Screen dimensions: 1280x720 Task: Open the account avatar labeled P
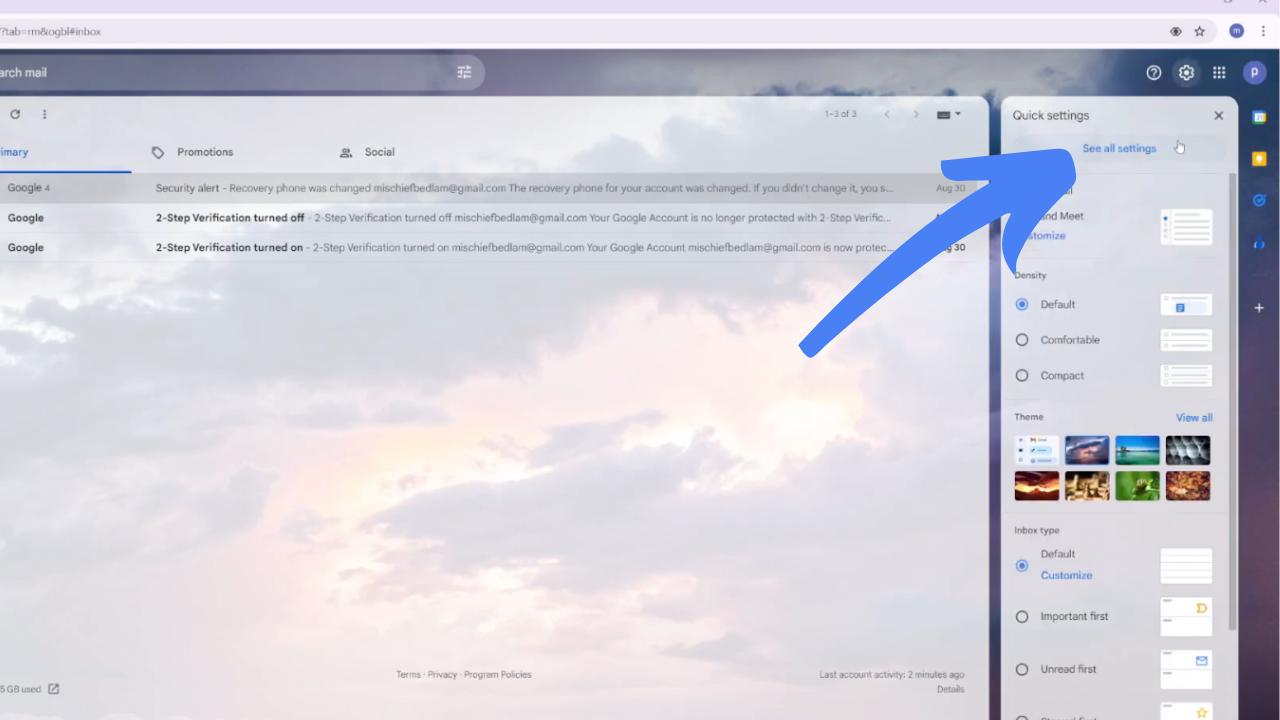tap(1254, 72)
